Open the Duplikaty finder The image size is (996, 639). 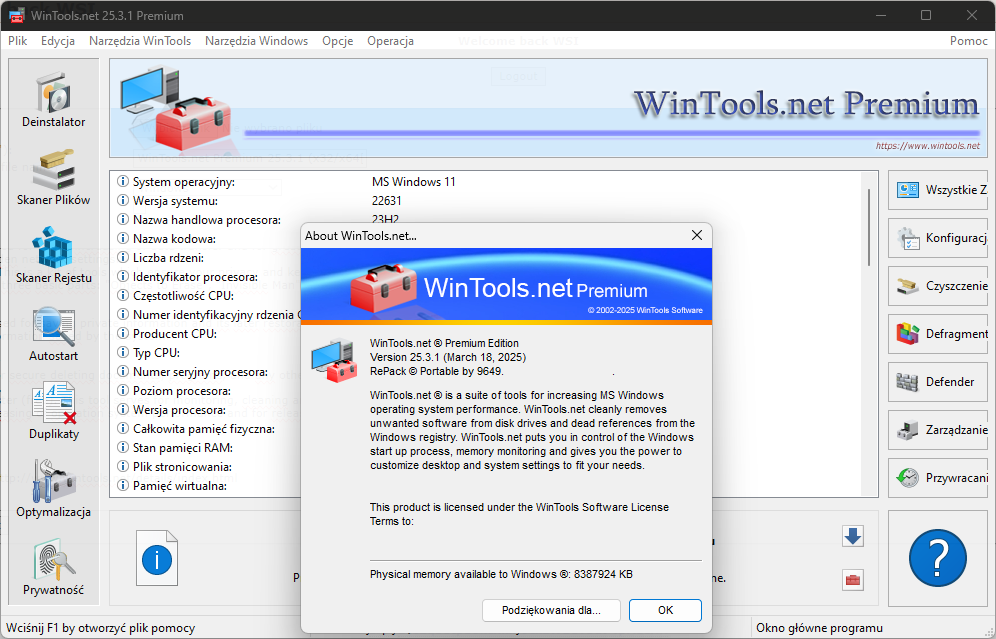click(x=53, y=412)
